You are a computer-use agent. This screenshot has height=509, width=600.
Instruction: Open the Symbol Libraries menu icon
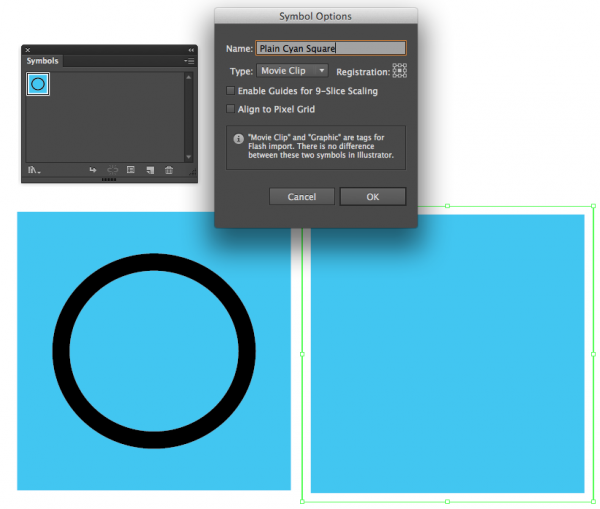35,170
